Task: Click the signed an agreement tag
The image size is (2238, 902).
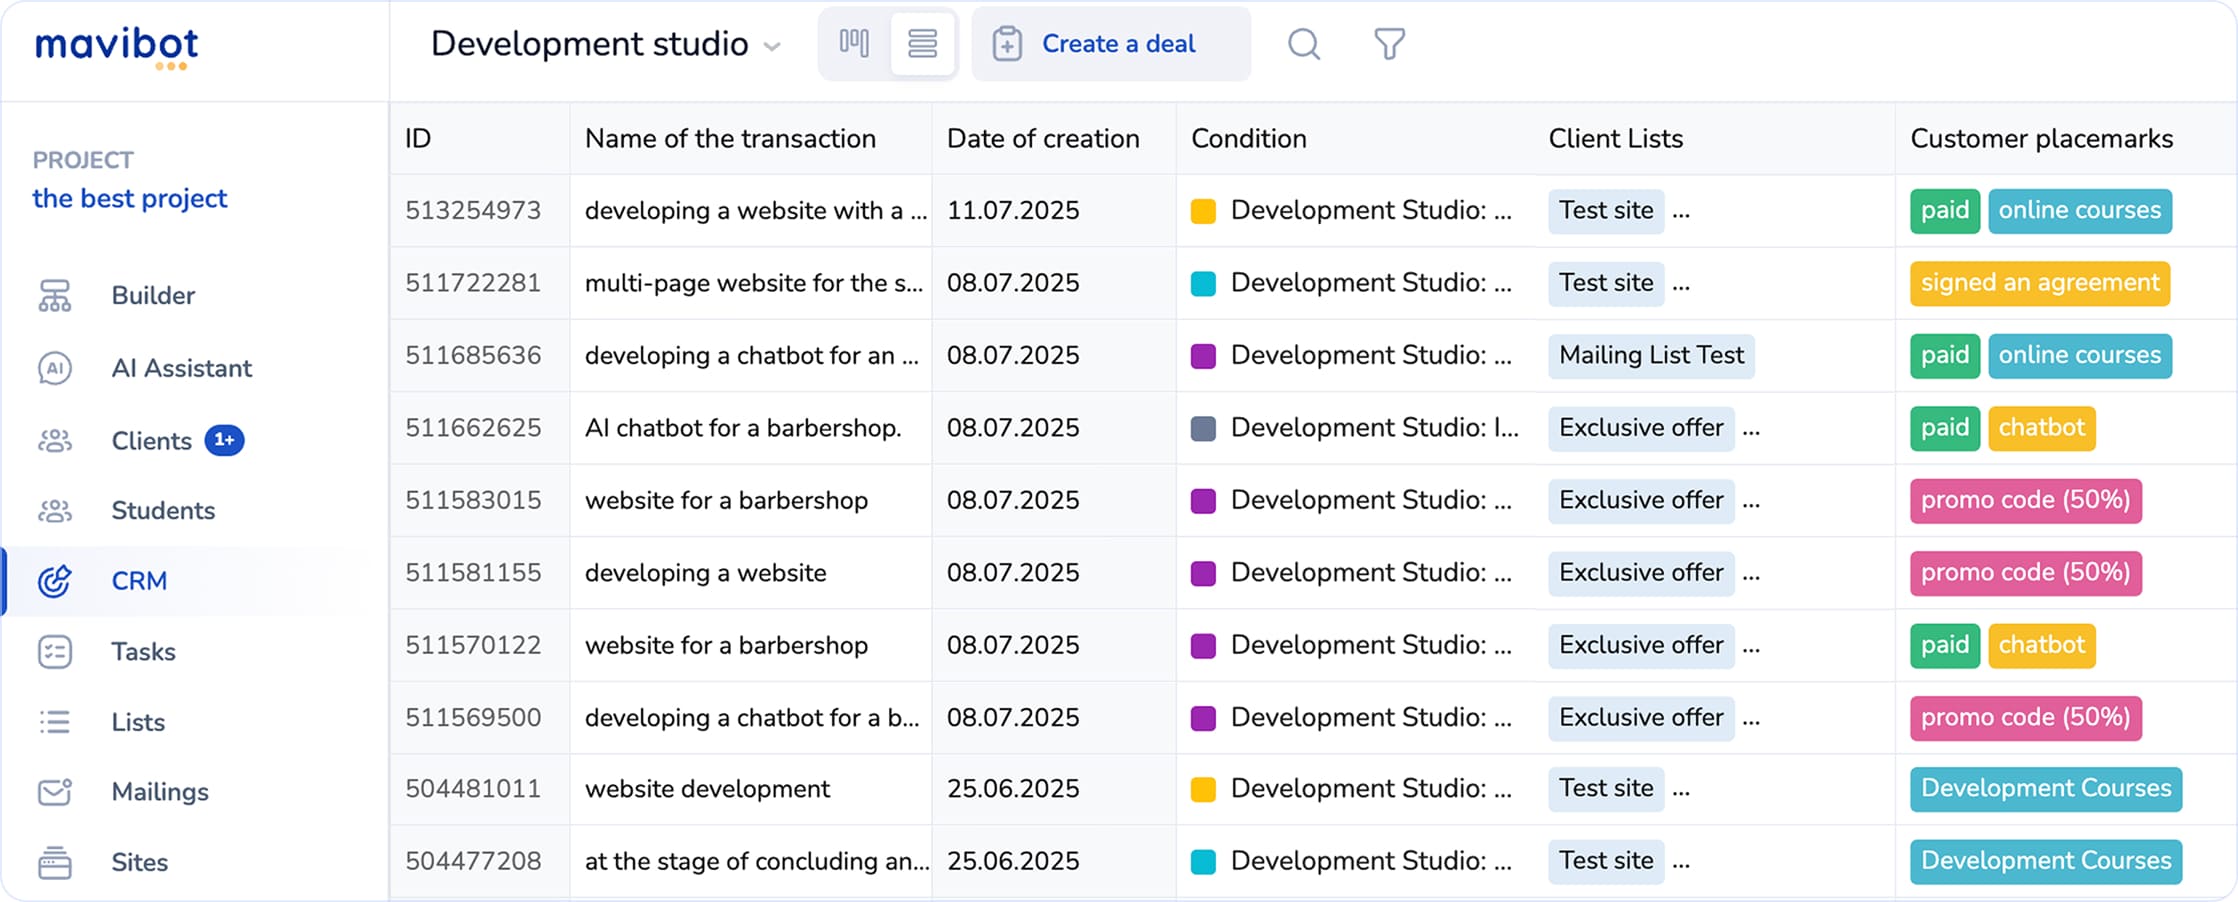Action: point(2040,283)
